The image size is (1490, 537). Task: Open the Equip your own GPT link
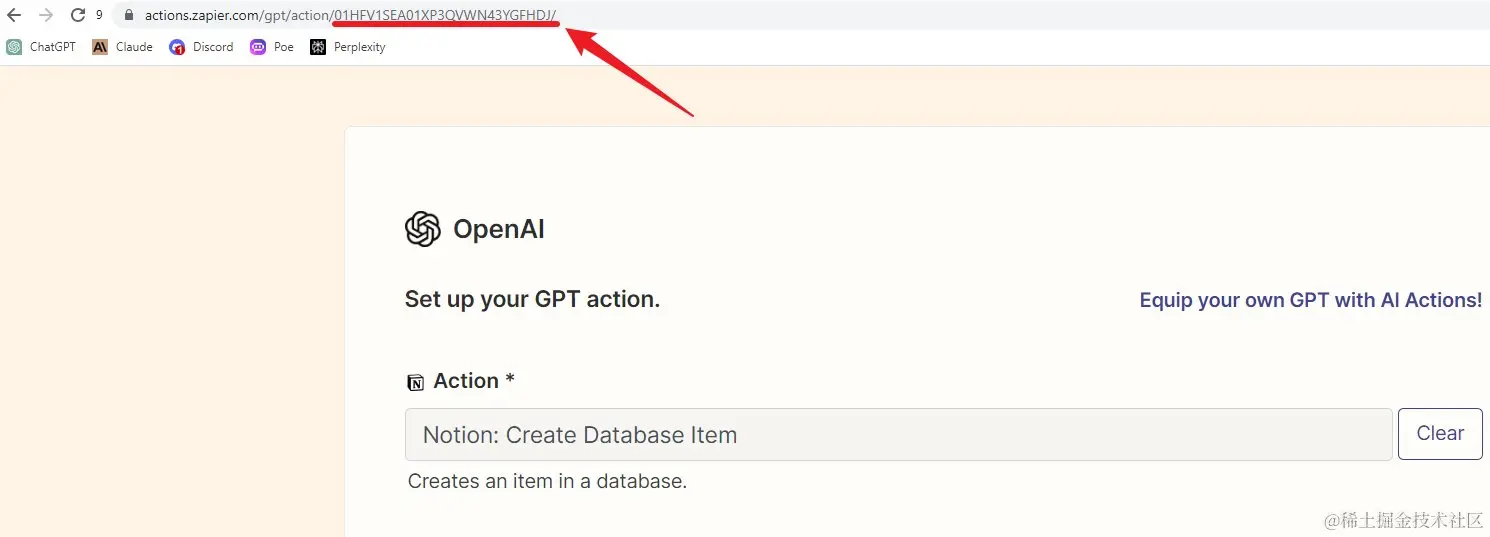point(1311,300)
